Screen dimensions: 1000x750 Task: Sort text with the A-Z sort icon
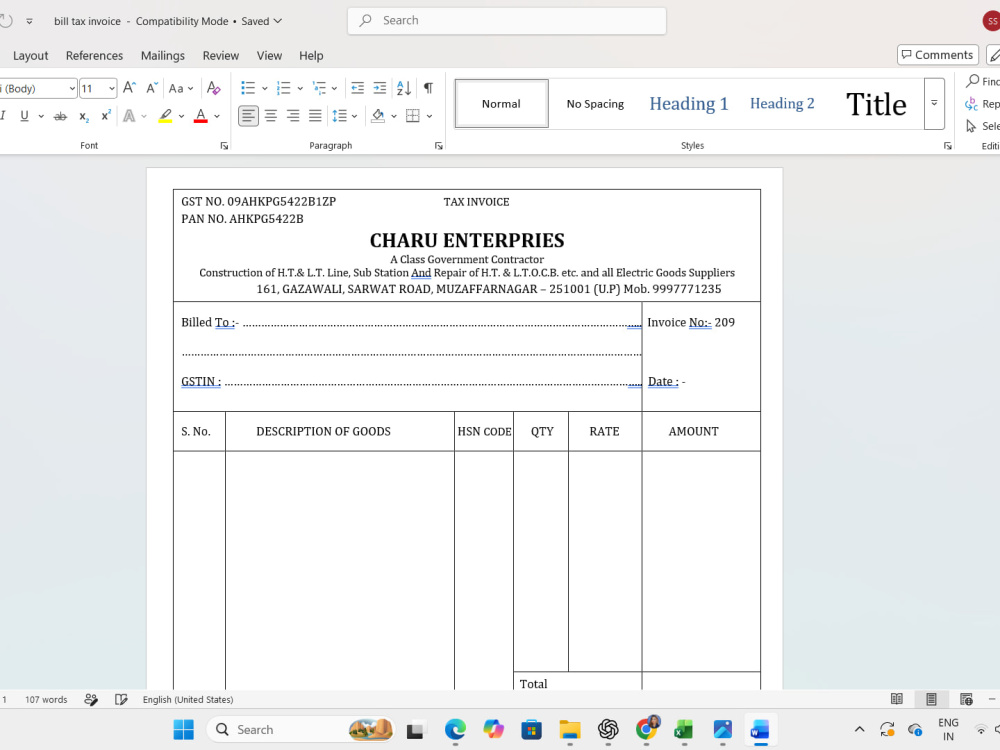(404, 88)
